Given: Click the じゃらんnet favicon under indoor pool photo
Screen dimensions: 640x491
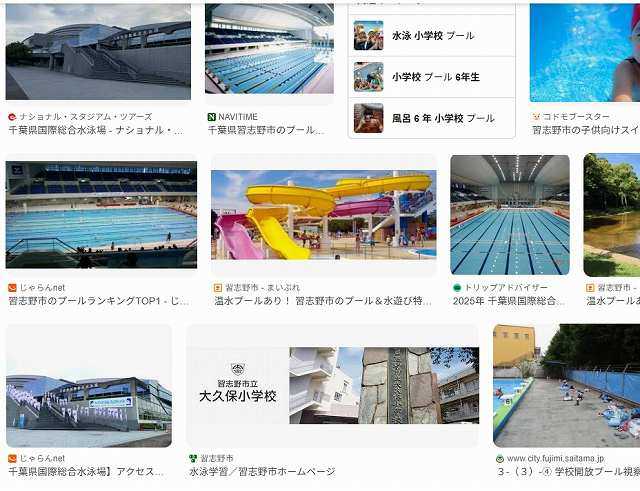Looking at the screenshot, I should pyautogui.click(x=12, y=288).
